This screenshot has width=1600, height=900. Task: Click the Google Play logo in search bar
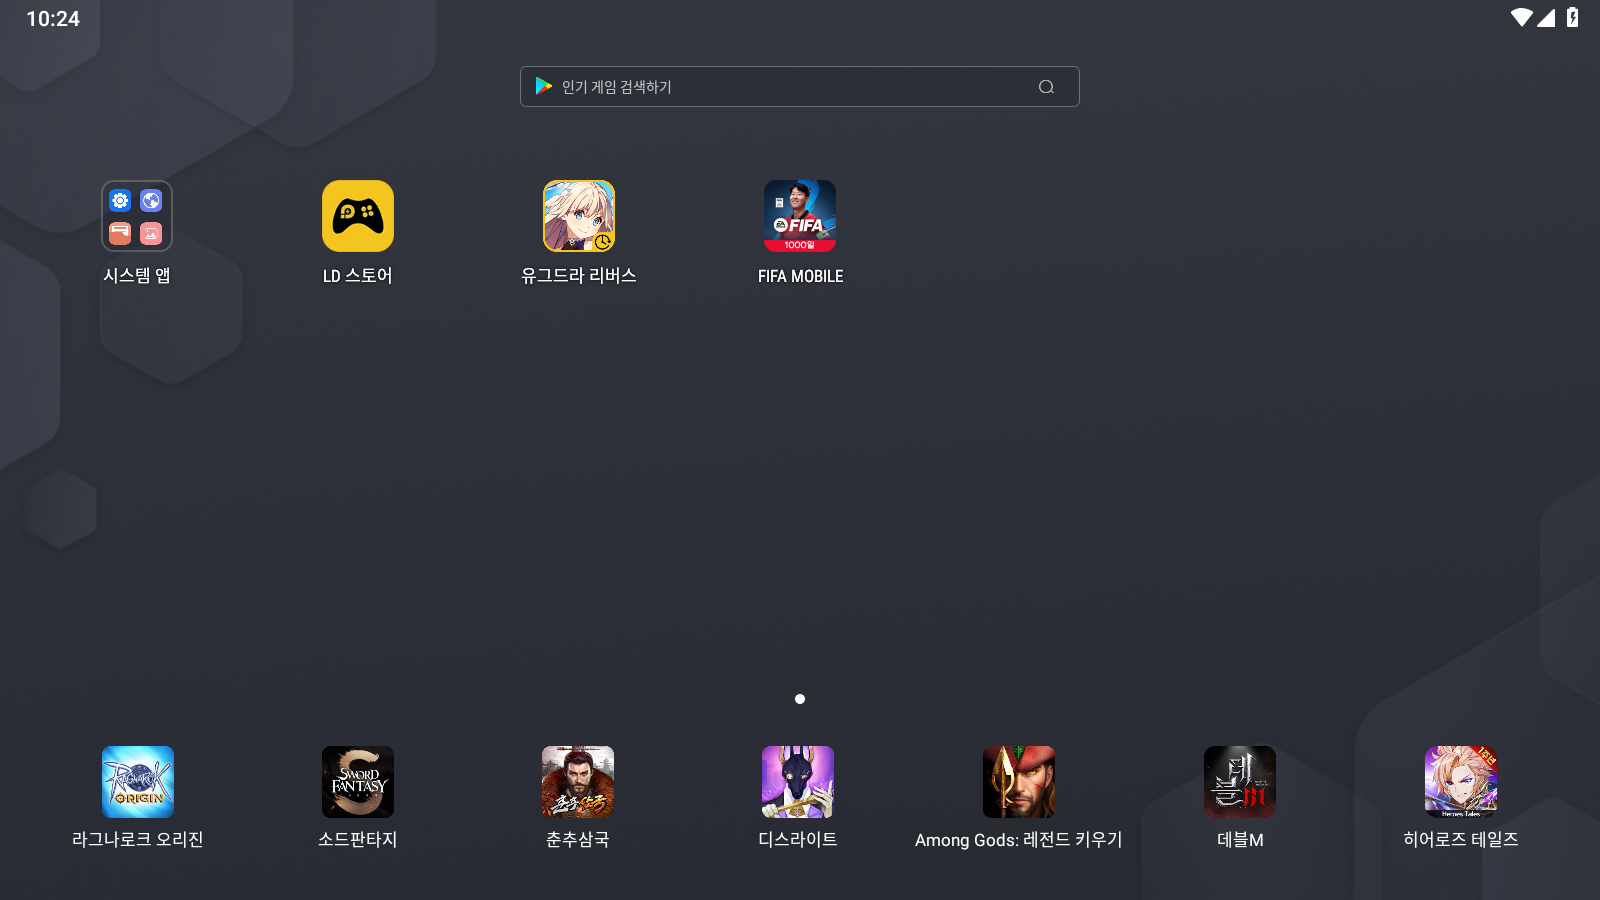544,86
